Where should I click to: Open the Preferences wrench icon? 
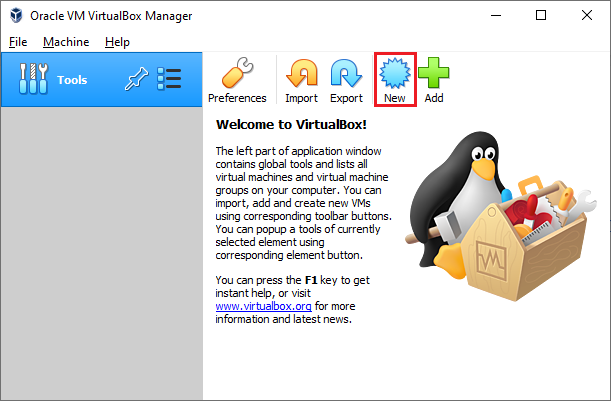click(237, 74)
